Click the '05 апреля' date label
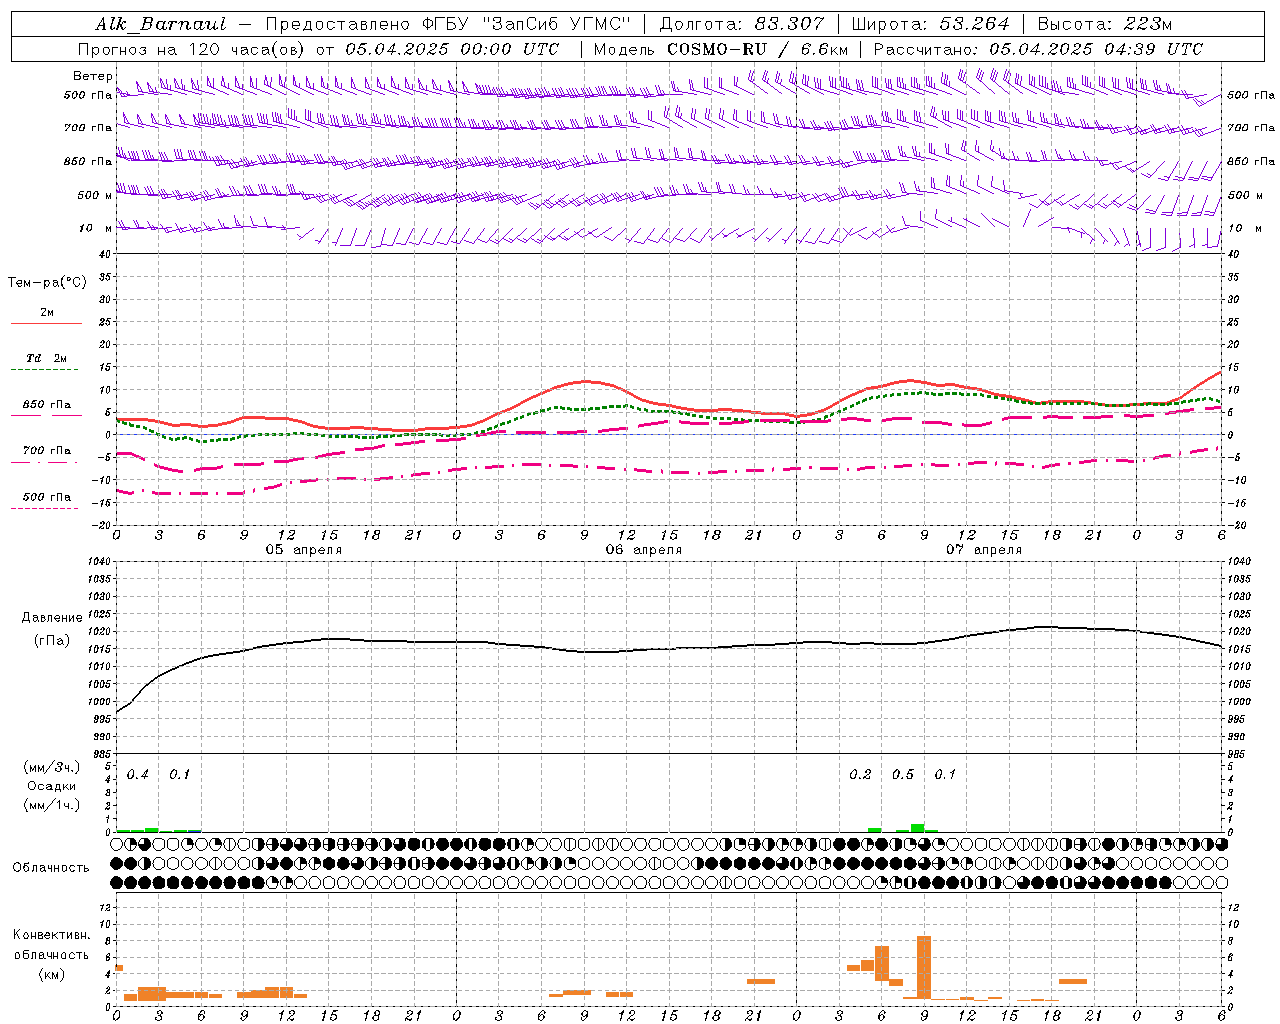 (x=303, y=550)
